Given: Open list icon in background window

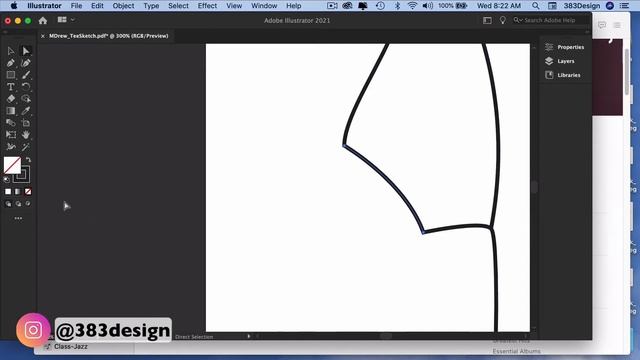Looking at the screenshot, I should point(617,25).
